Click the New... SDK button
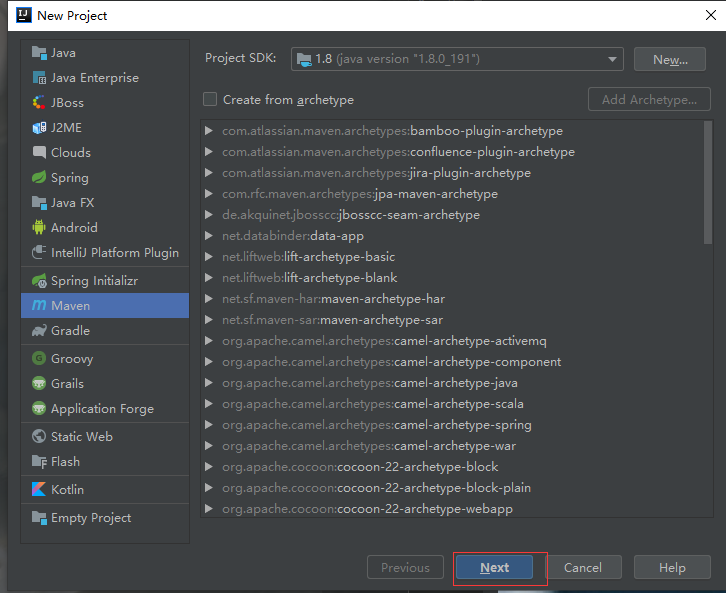This screenshot has width=726, height=593. tap(670, 60)
